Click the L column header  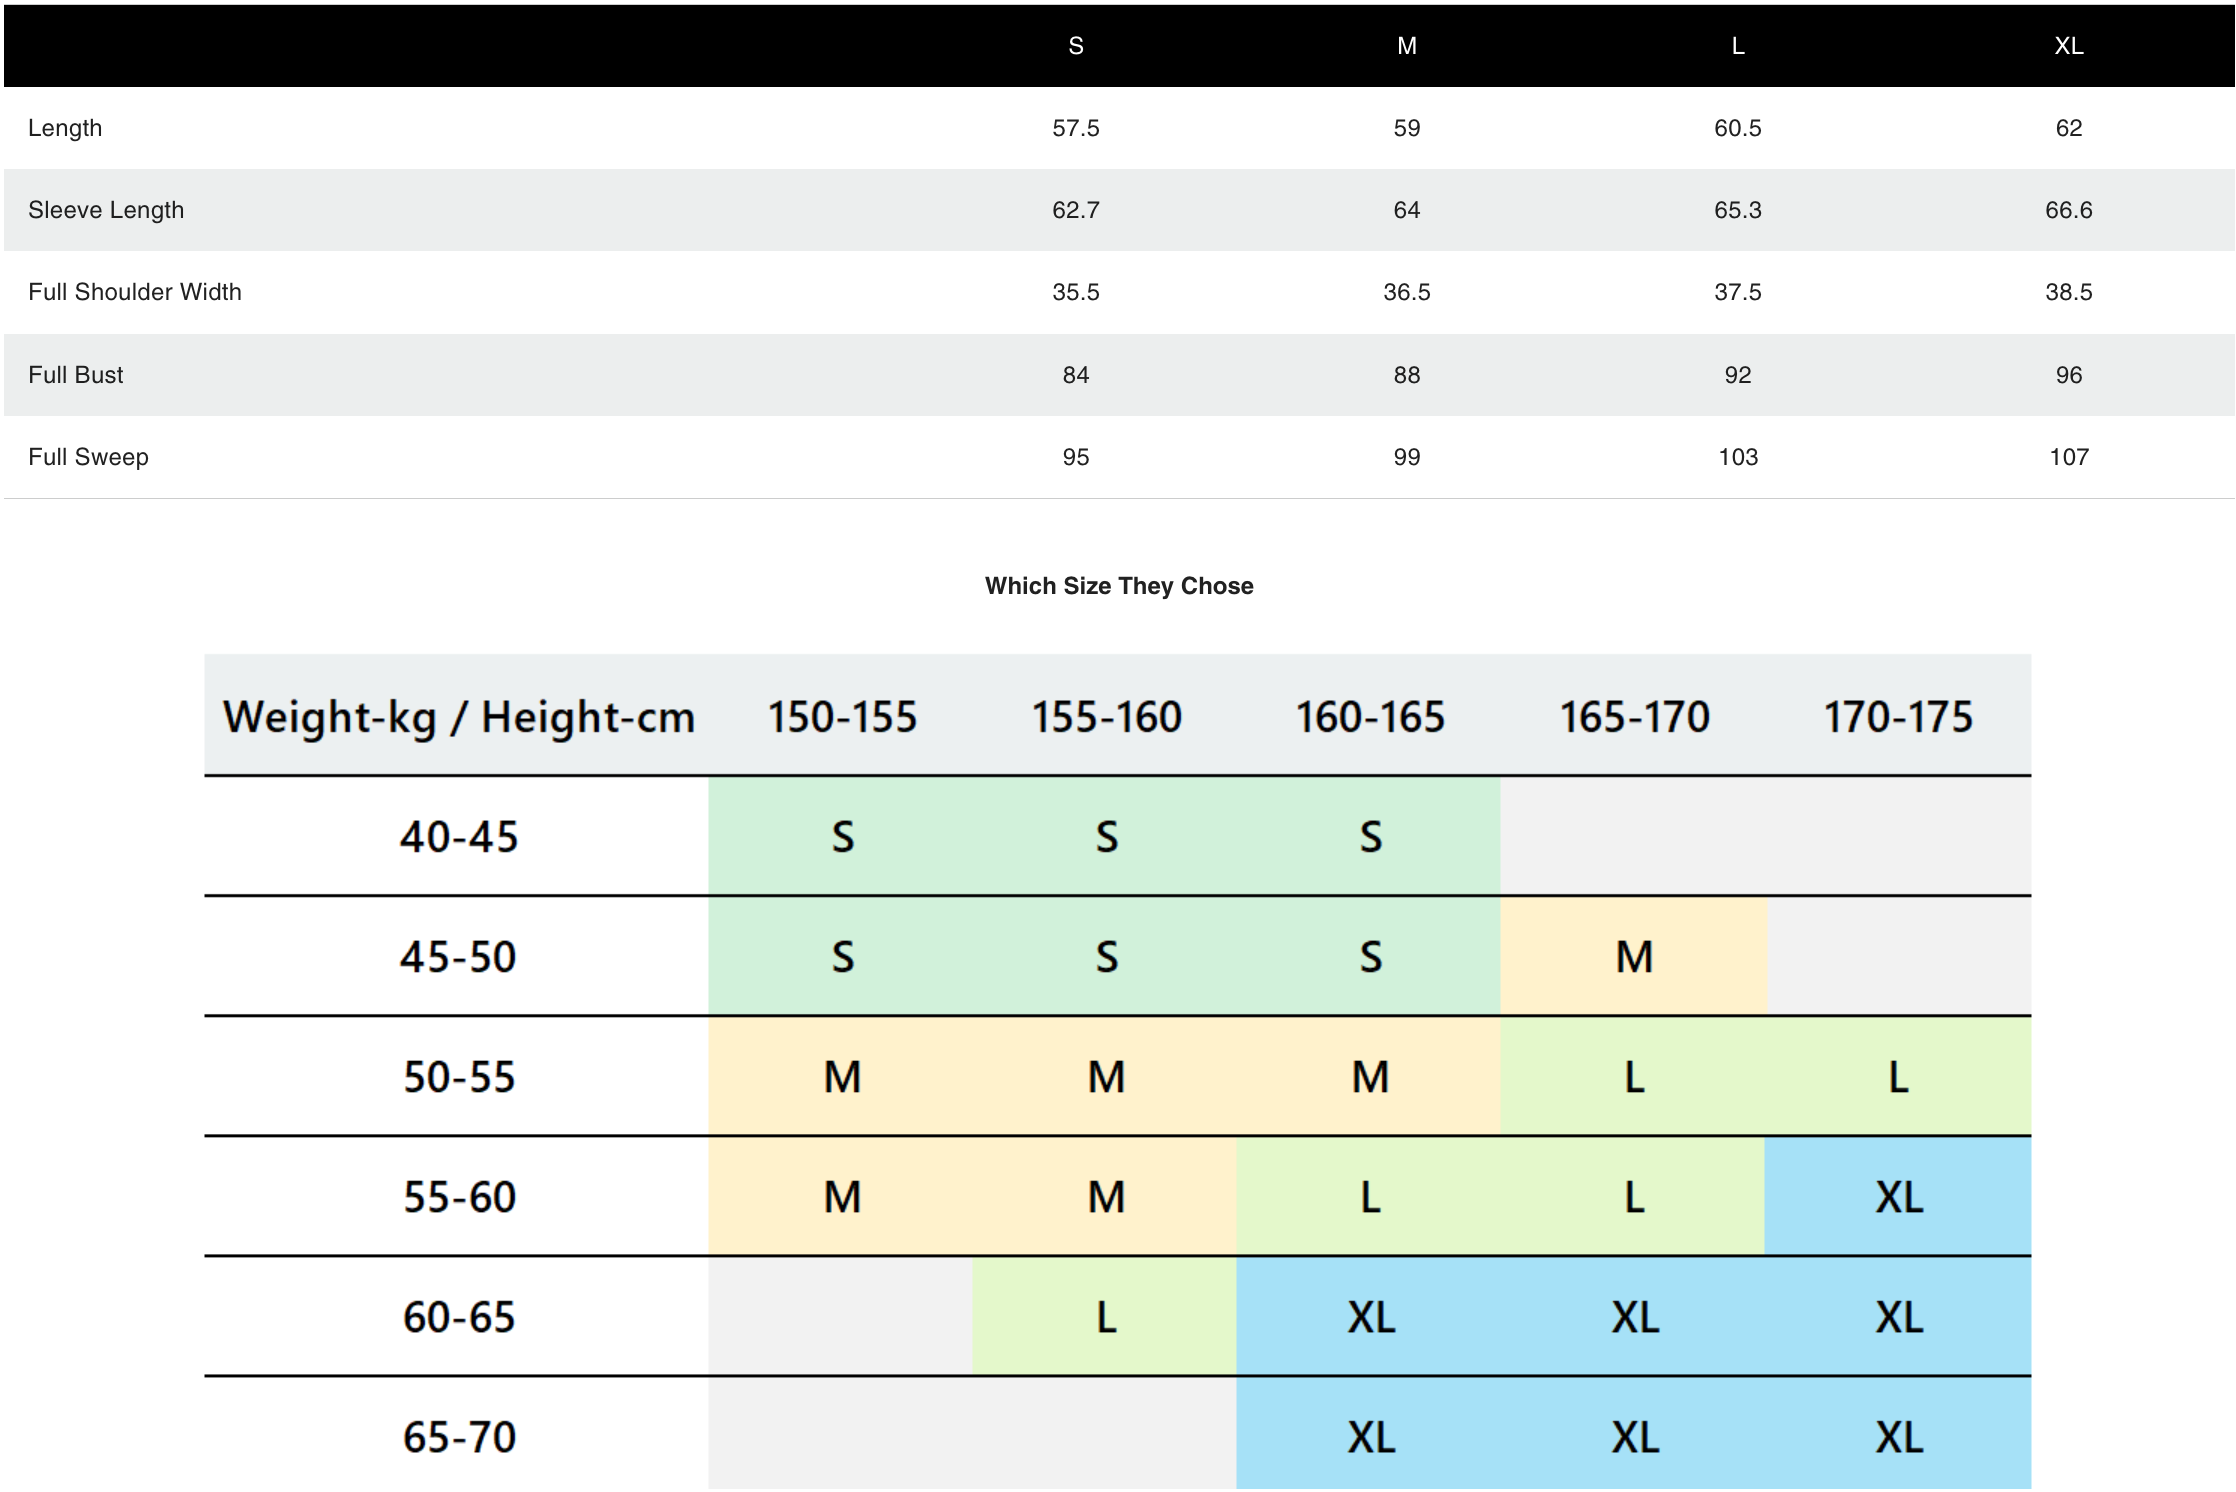coord(1737,46)
